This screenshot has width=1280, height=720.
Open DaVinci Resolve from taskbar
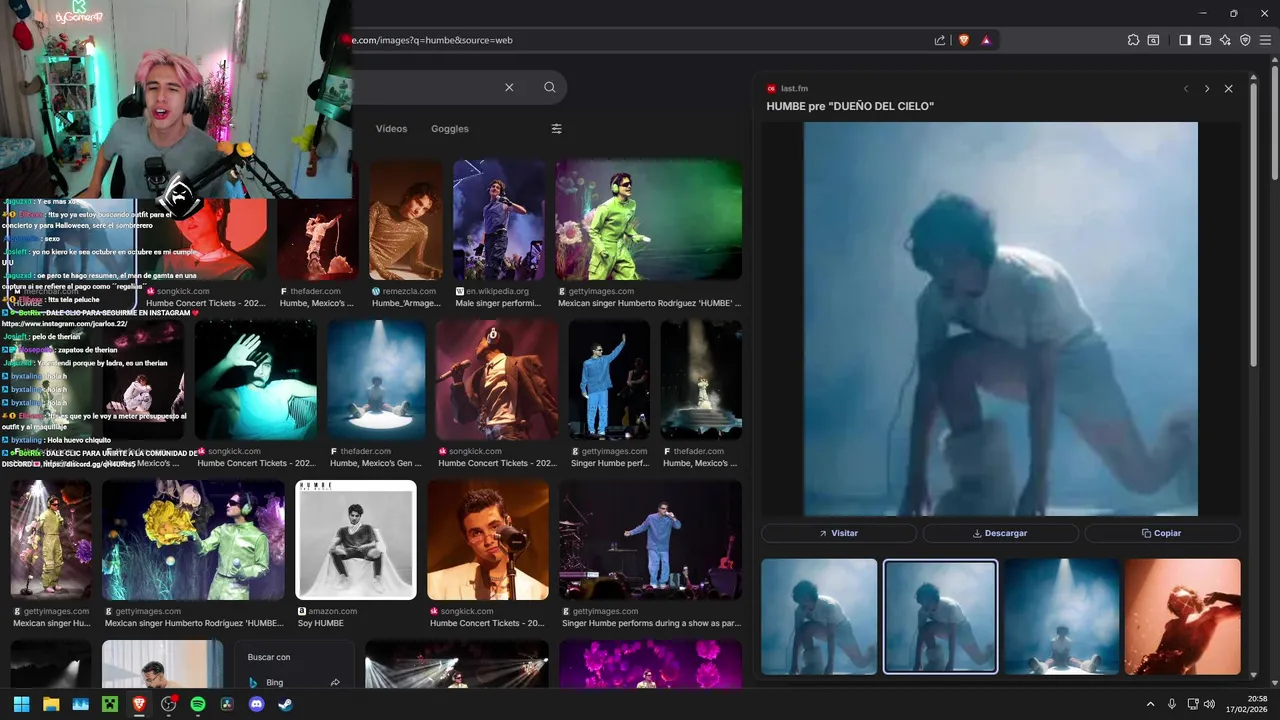tap(227, 704)
